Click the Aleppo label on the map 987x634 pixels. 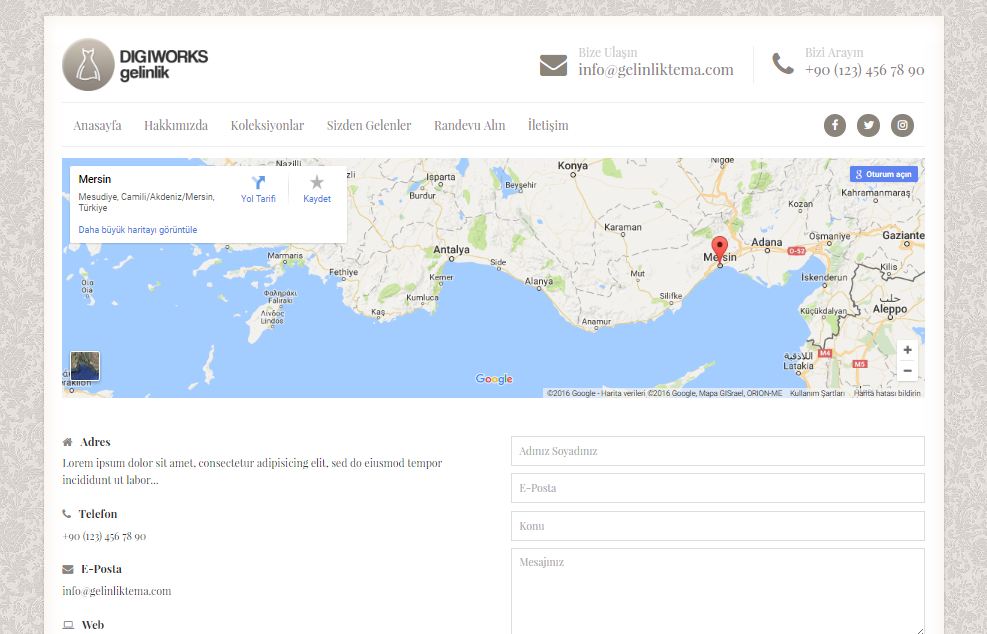889,309
